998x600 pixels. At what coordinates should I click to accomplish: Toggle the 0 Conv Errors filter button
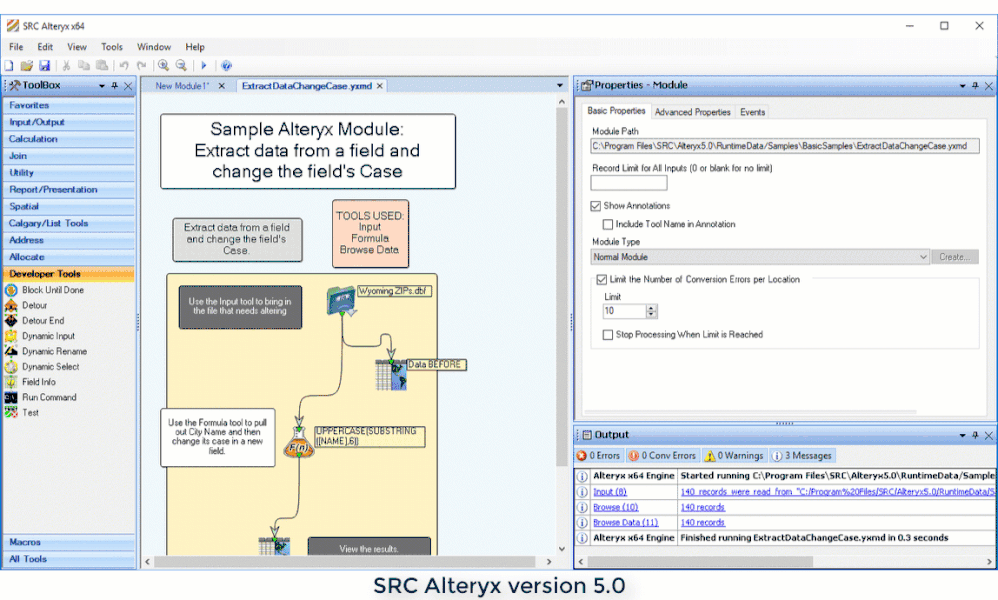click(x=662, y=456)
